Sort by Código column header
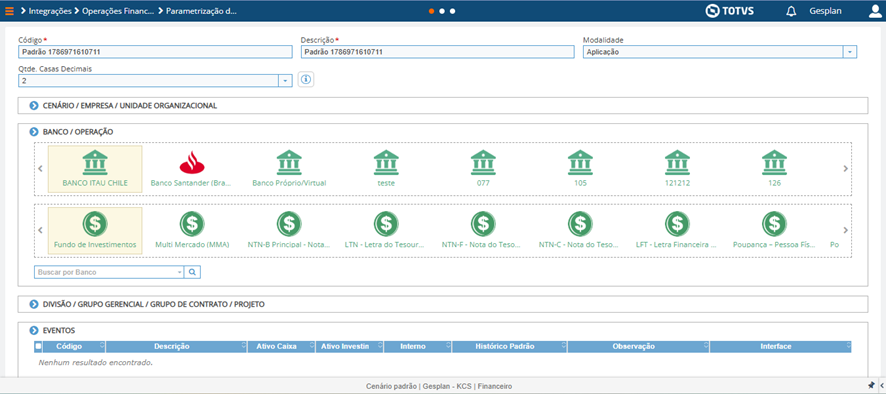Viewport: 886px width, 394px height. pyautogui.click(x=73, y=347)
